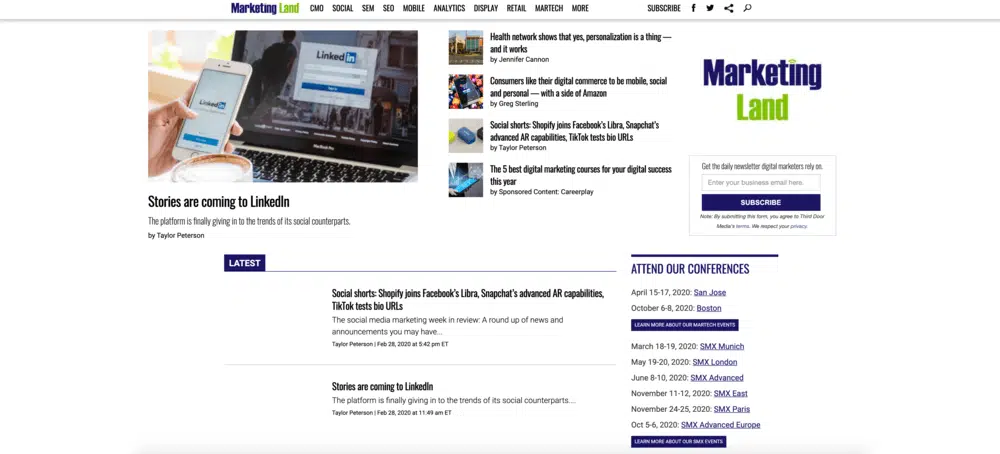Open the search magnifier icon
This screenshot has width=1000, height=454.
pos(747,8)
